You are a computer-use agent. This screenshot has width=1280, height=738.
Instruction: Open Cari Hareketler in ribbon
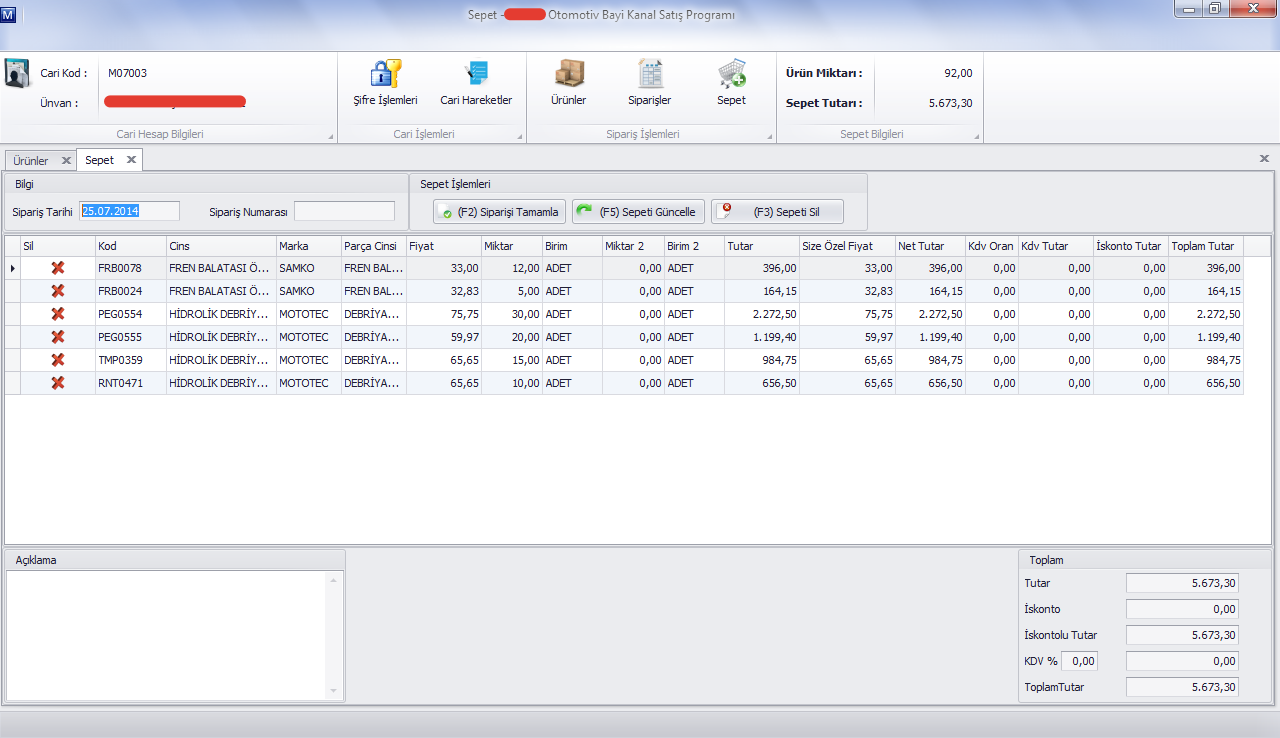coord(476,74)
